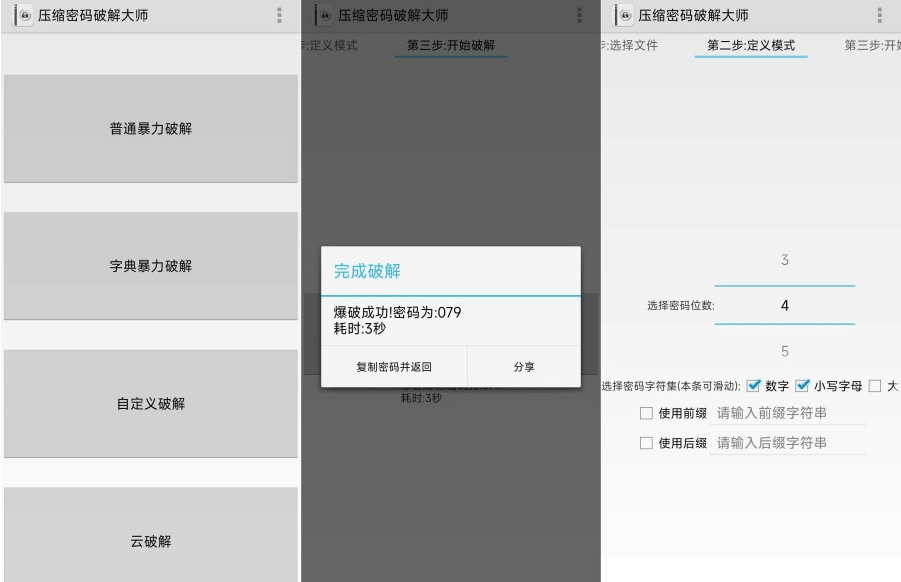Uncheck the 小写字母 character set checkbox
Viewport: 901px width, 582px height.
pos(802,386)
